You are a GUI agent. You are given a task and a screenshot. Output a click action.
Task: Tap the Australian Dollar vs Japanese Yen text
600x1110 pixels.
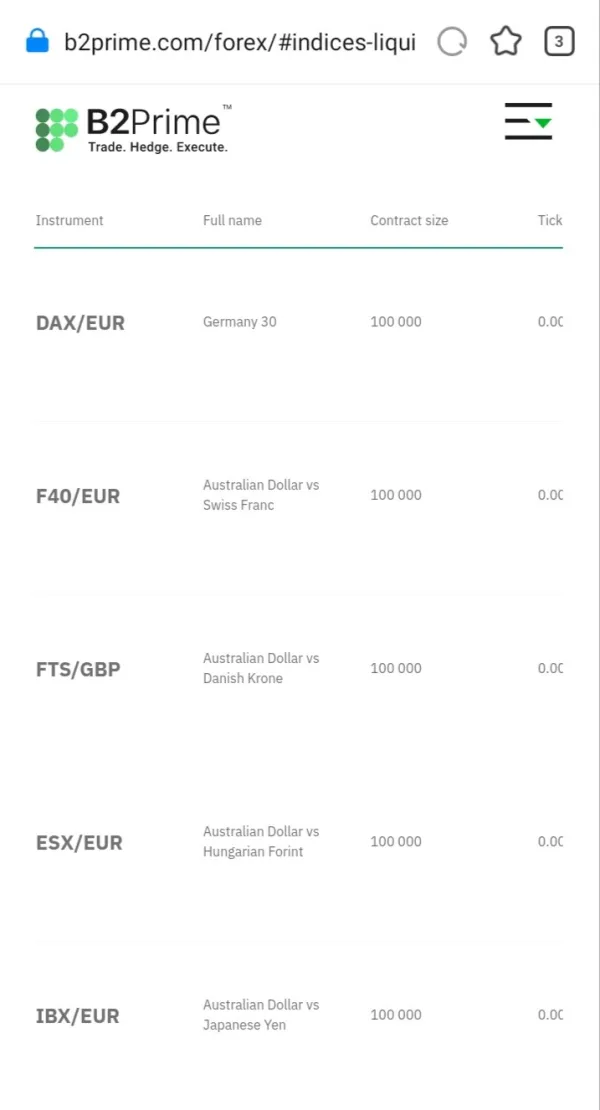(x=261, y=1014)
